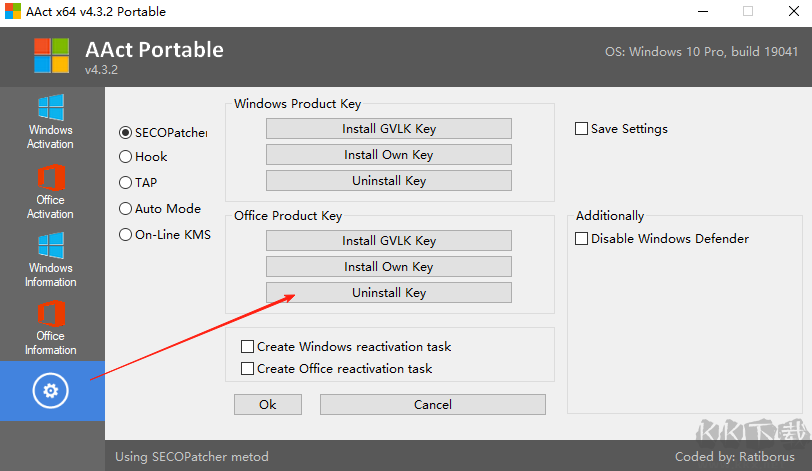The width and height of the screenshot is (812, 471).
Task: Click the AAct Portable header logo
Action: (51, 55)
